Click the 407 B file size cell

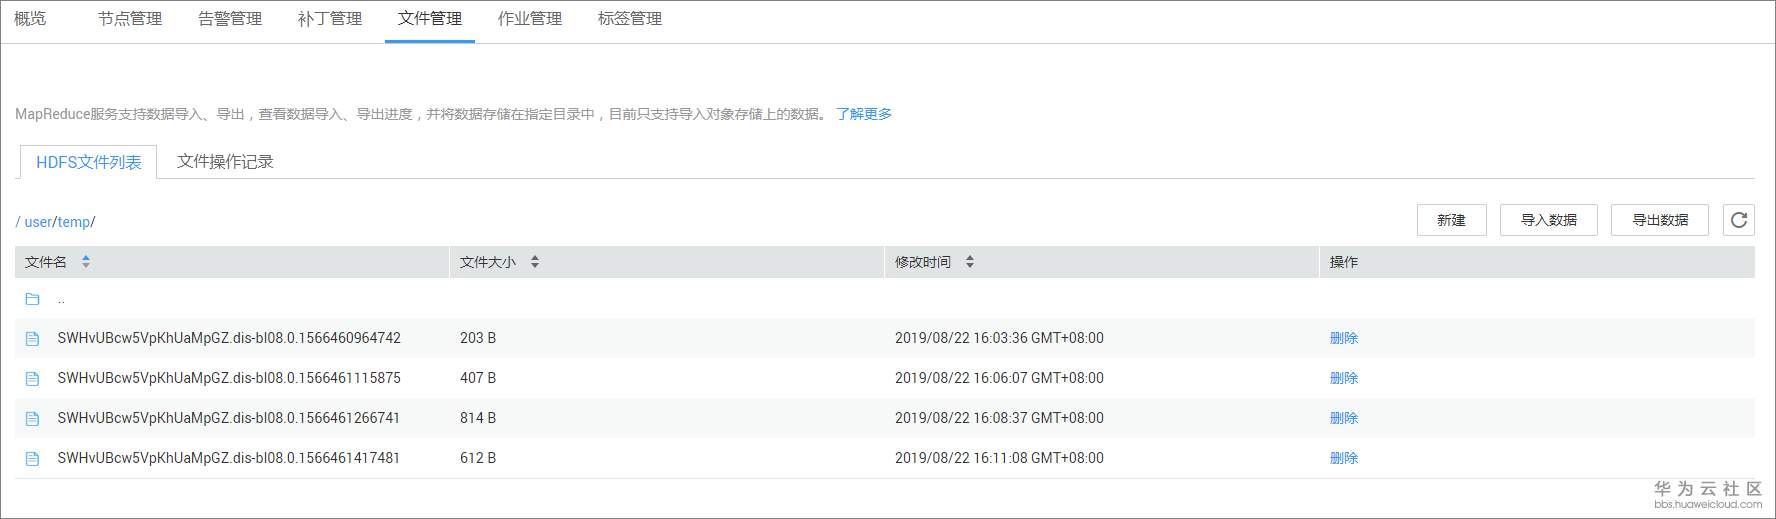point(478,378)
